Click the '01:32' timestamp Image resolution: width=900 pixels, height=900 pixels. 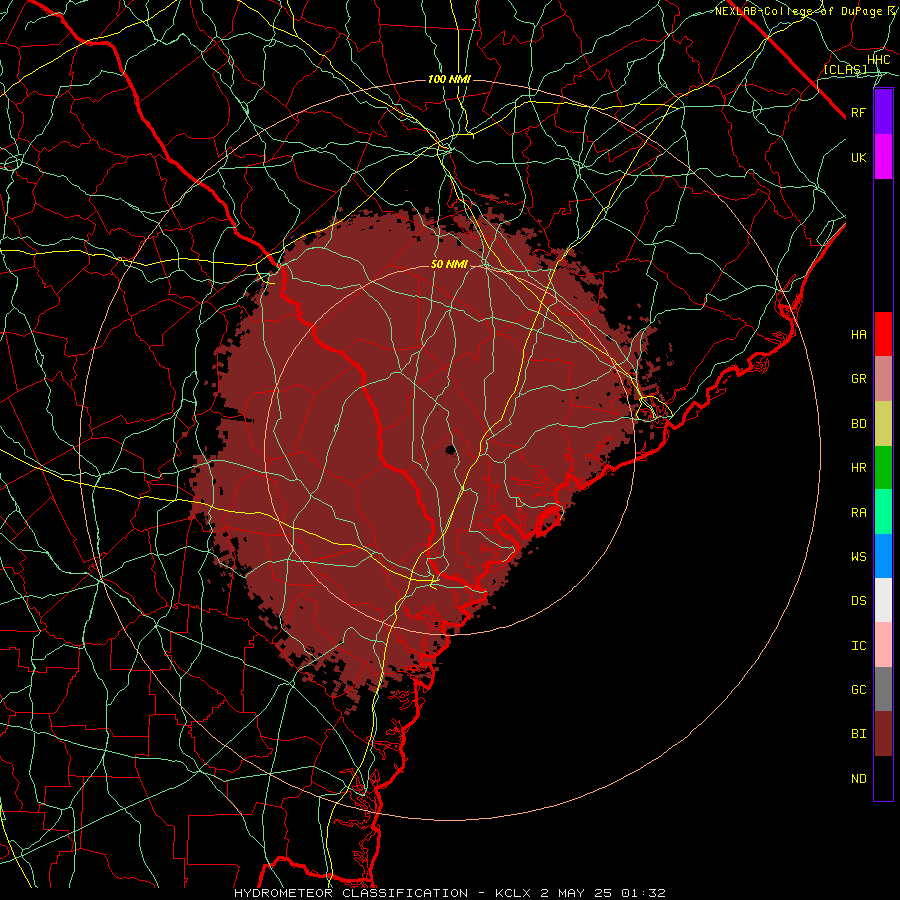pyautogui.click(x=642, y=893)
